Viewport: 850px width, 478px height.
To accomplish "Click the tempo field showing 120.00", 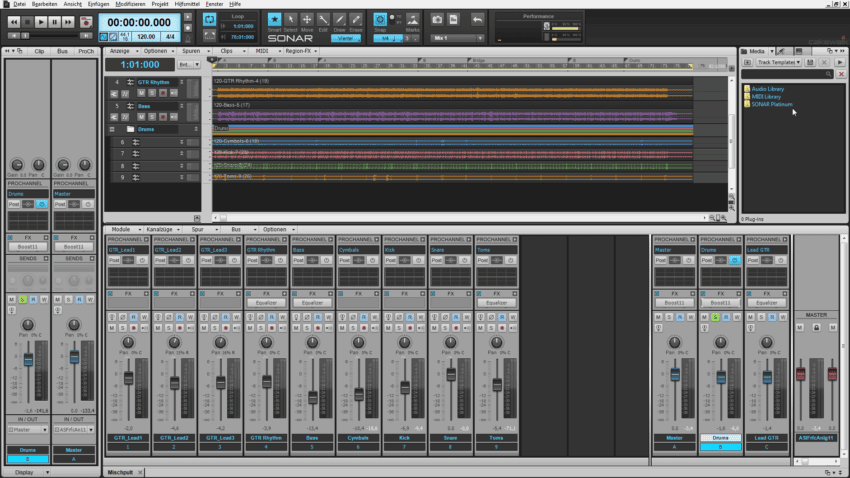I will tap(146, 37).
